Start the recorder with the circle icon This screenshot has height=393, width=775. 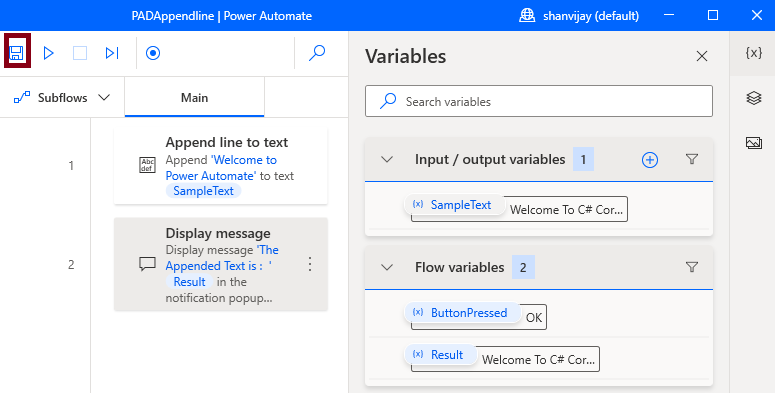pyautogui.click(x=153, y=53)
